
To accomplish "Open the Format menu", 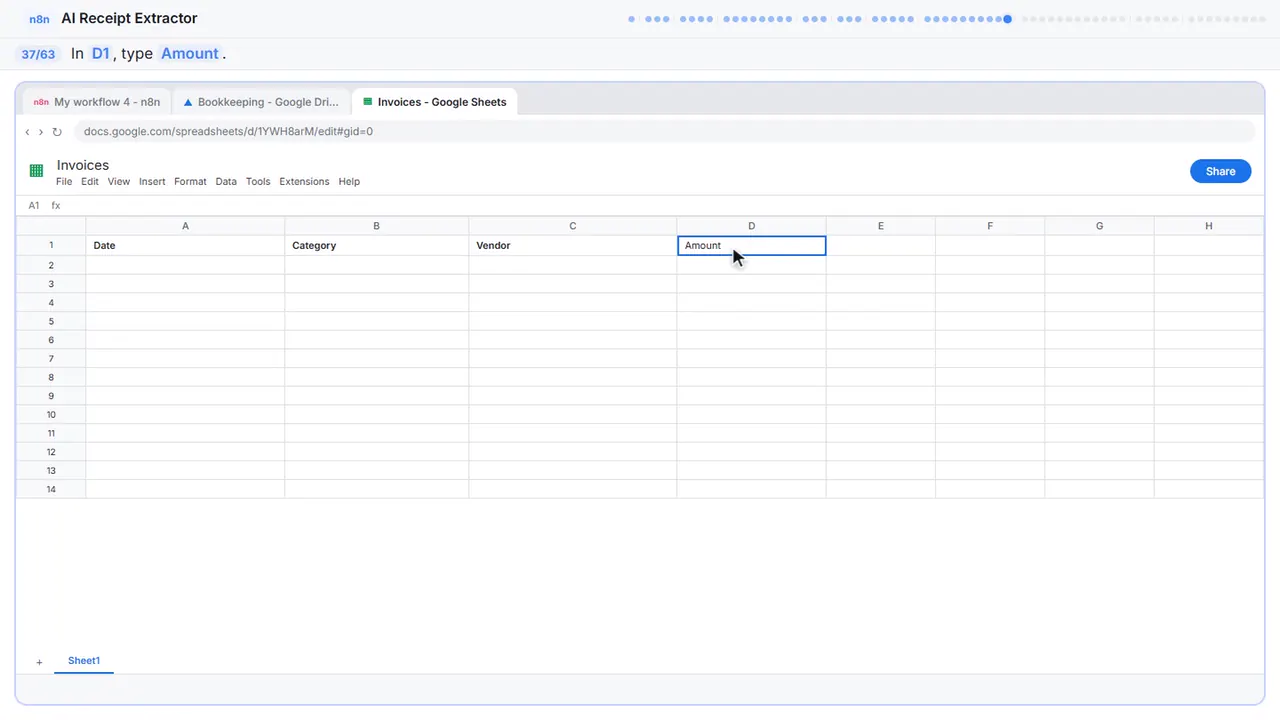I will tap(190, 182).
